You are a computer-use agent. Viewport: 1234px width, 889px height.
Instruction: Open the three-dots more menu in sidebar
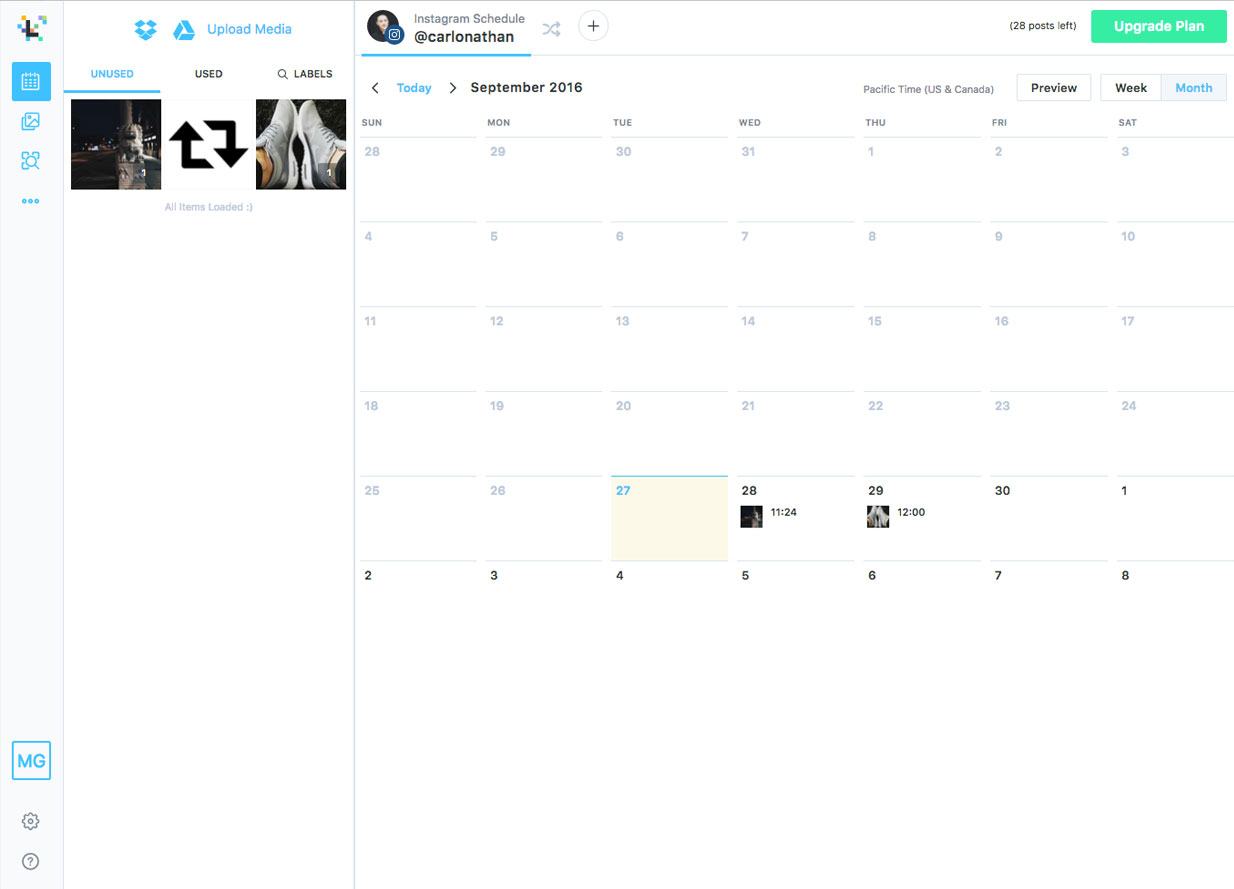31,201
